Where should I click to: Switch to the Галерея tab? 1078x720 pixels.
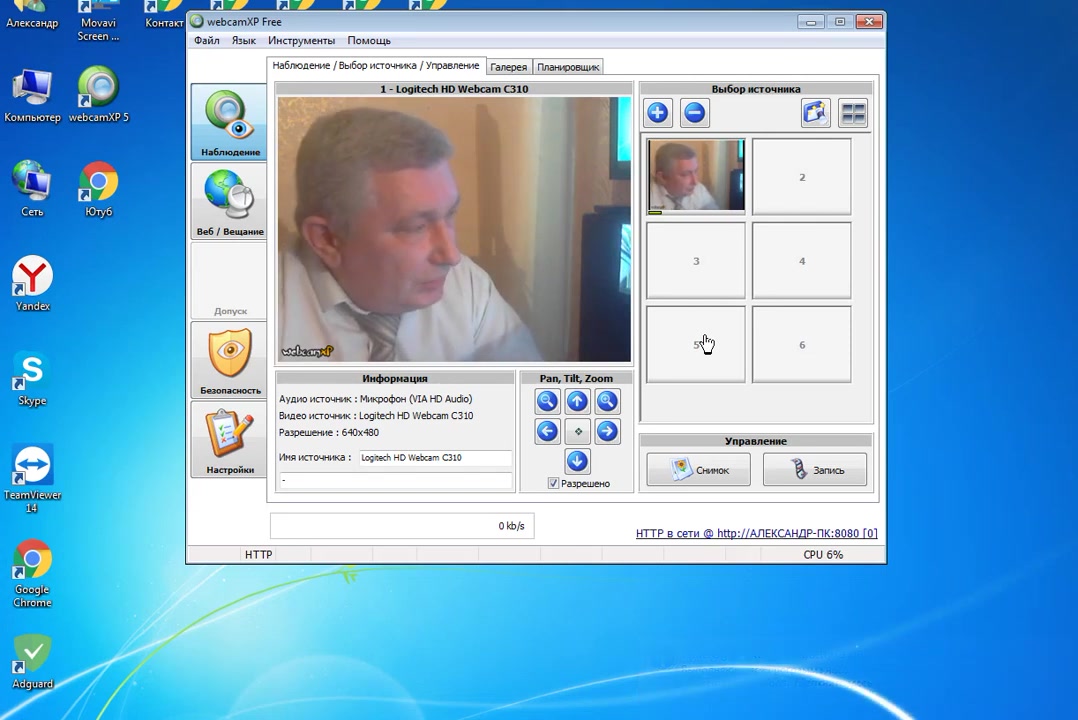[x=509, y=67]
